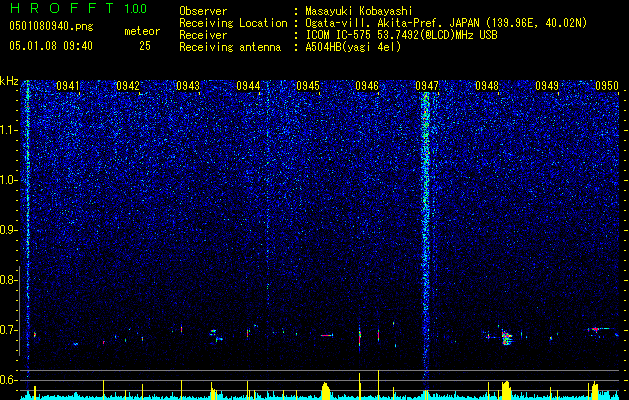
Task: Click the Receiver field label
Action: (x=203, y=35)
